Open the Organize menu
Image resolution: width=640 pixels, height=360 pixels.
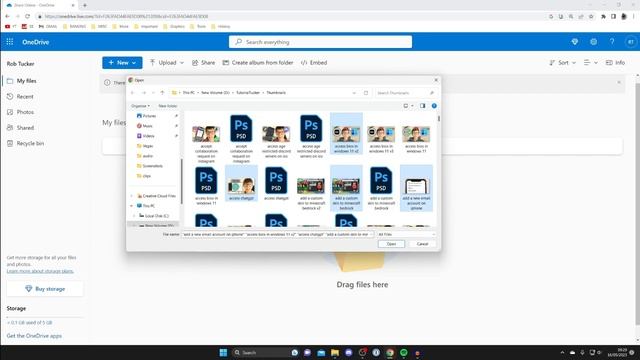coord(140,106)
